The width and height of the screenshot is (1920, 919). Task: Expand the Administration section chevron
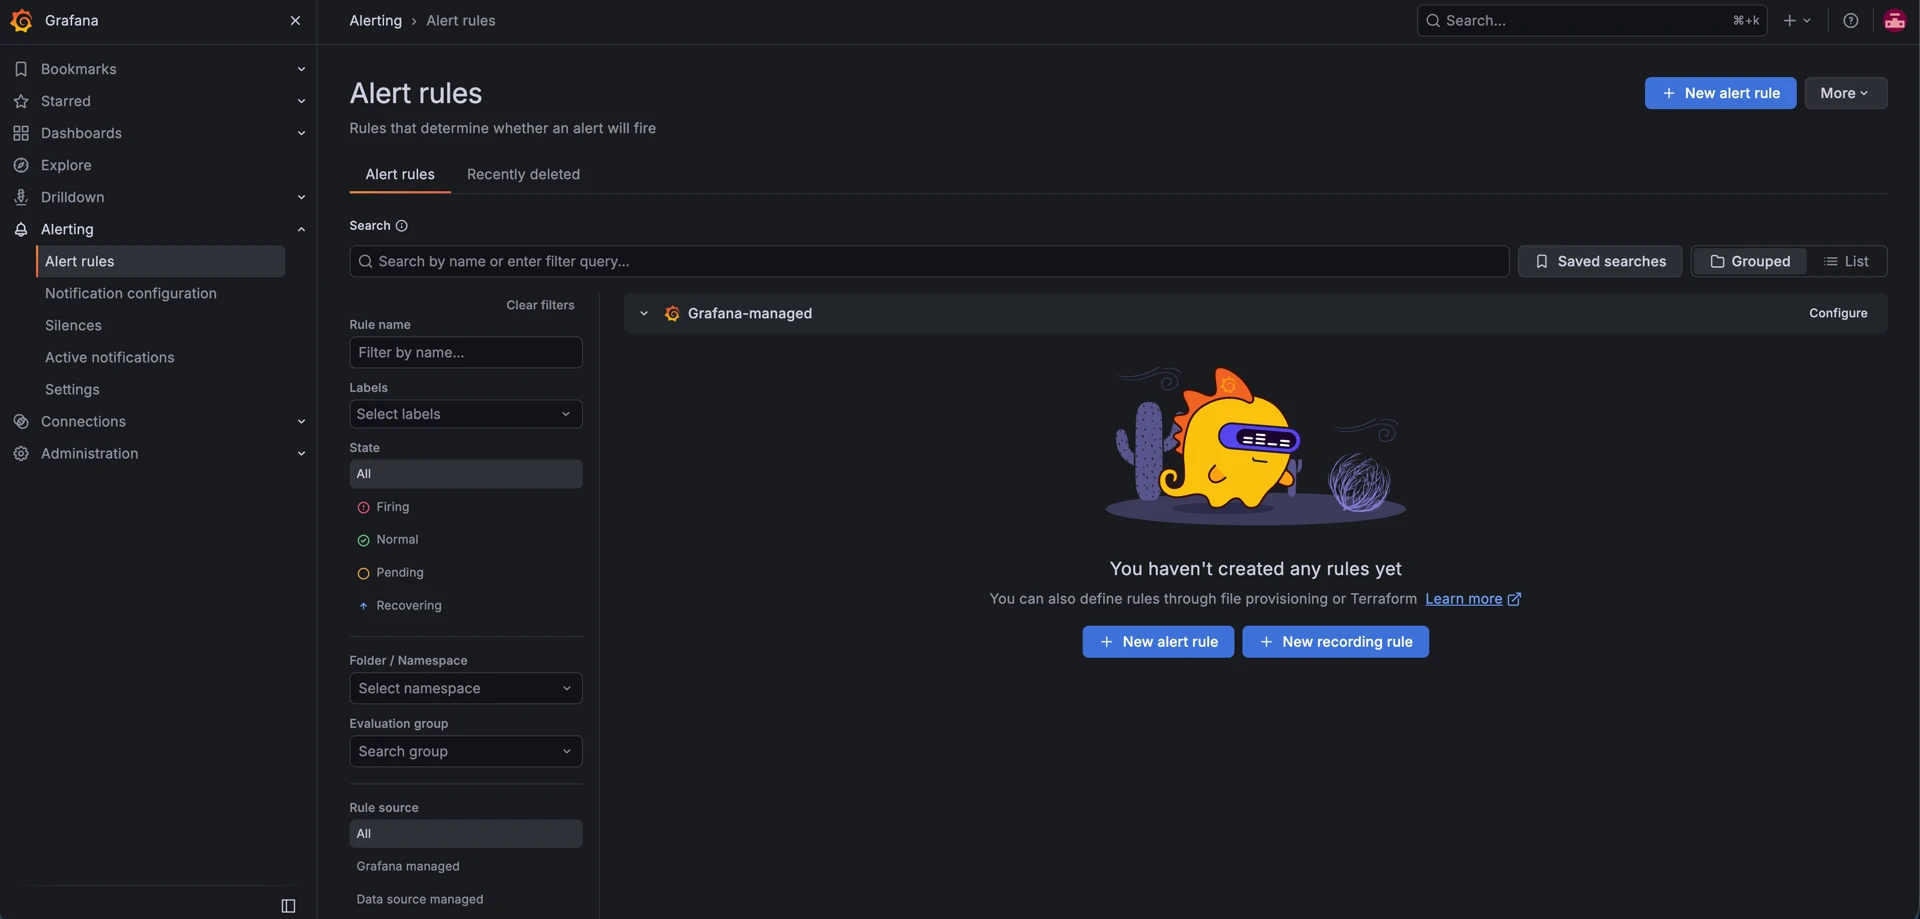(x=301, y=453)
